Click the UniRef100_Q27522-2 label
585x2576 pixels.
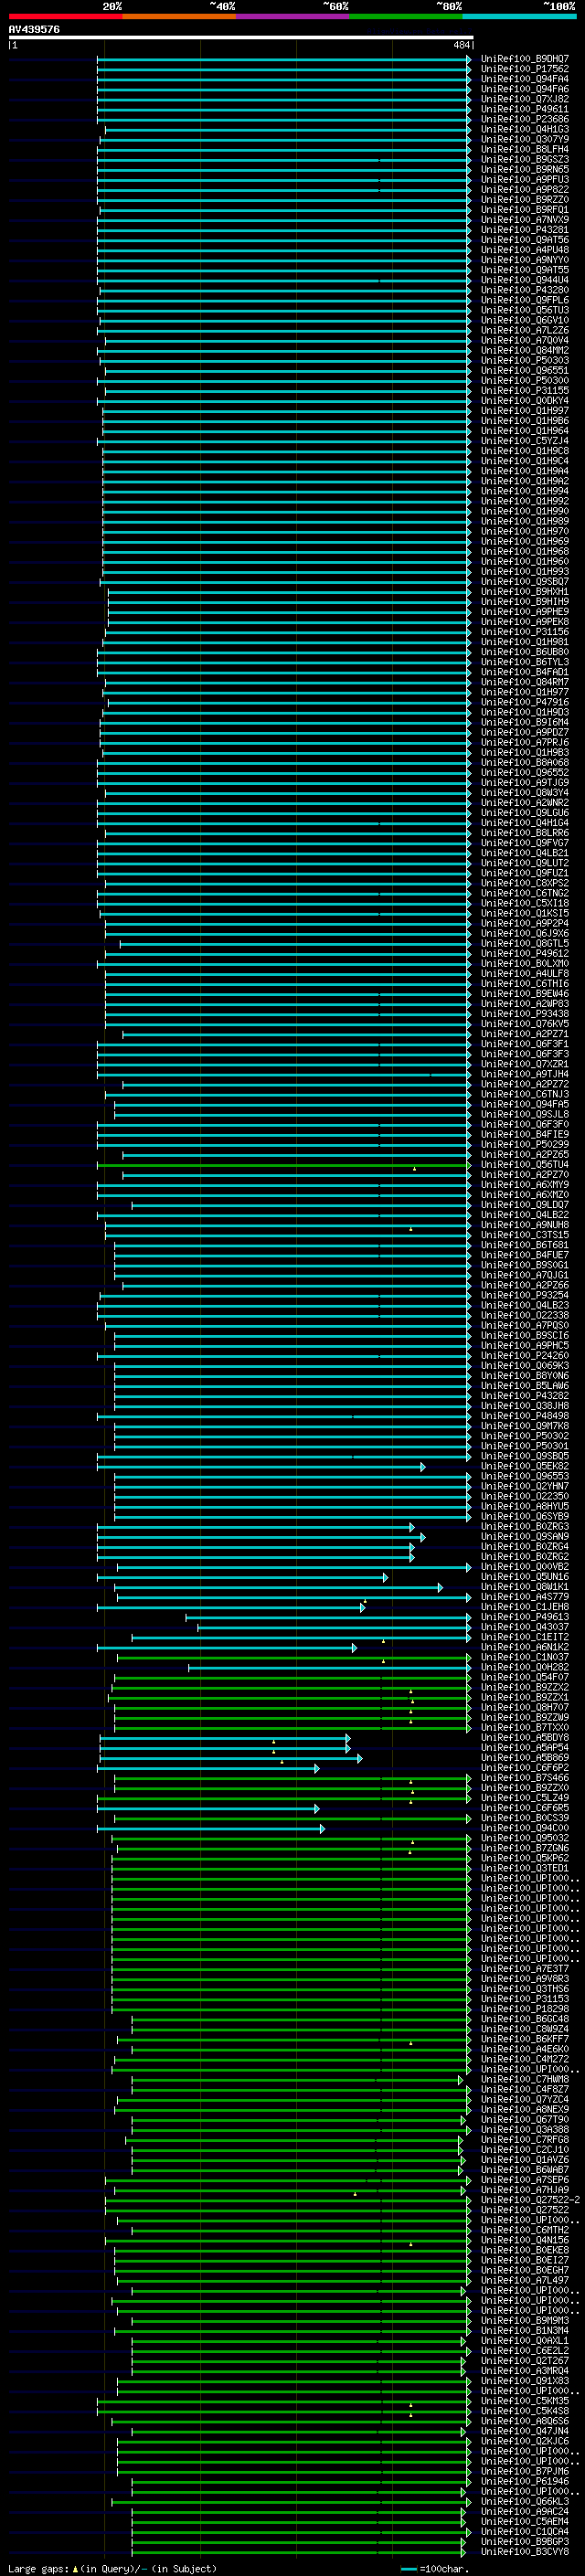530,2199
